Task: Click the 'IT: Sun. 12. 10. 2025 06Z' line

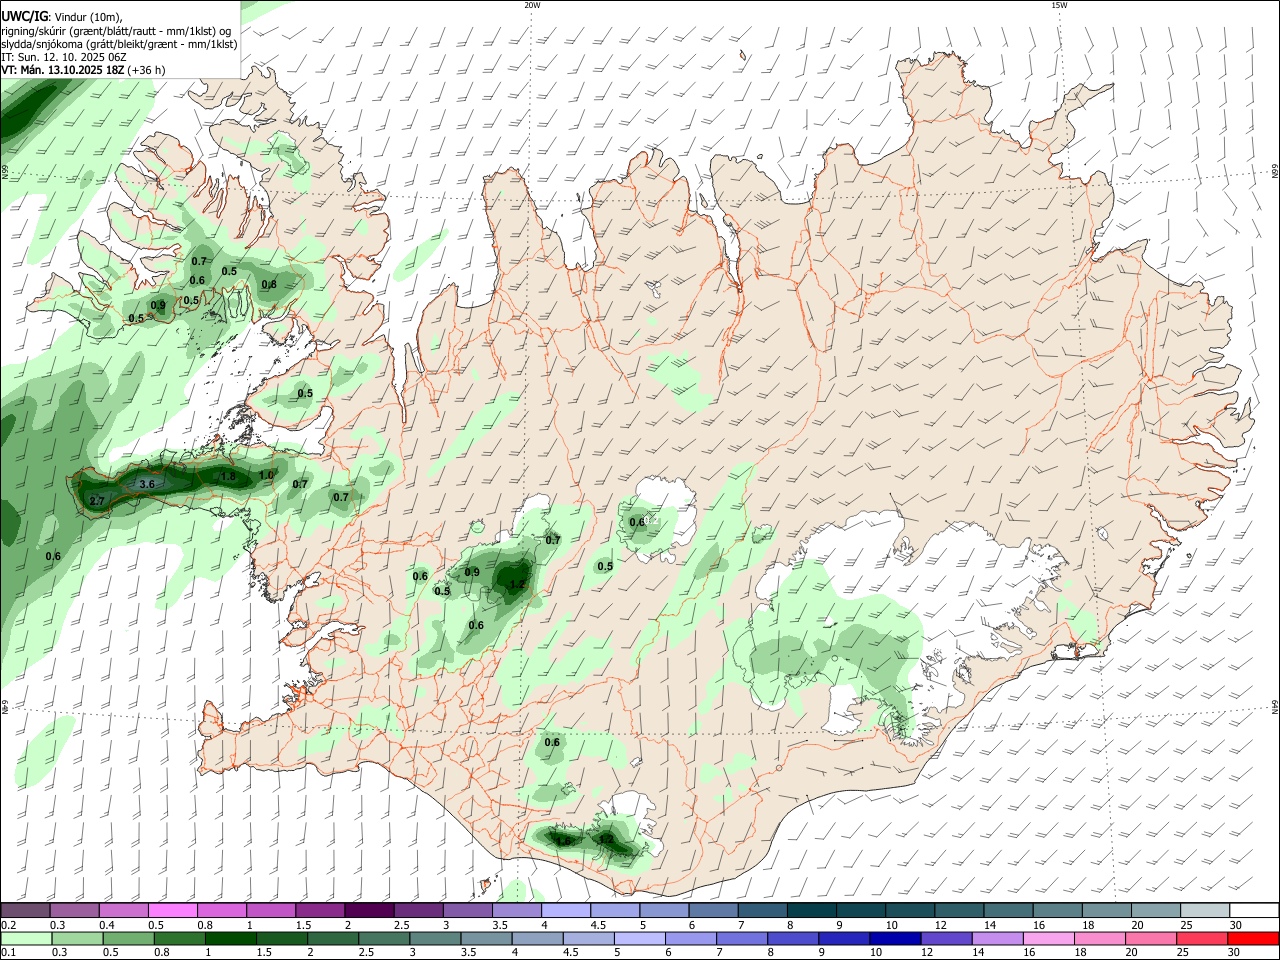Action: (64, 57)
